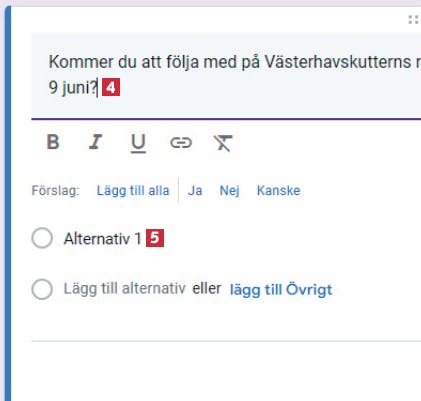Underline the question text
Image resolution: width=421 pixels, height=401 pixels.
click(x=138, y=143)
